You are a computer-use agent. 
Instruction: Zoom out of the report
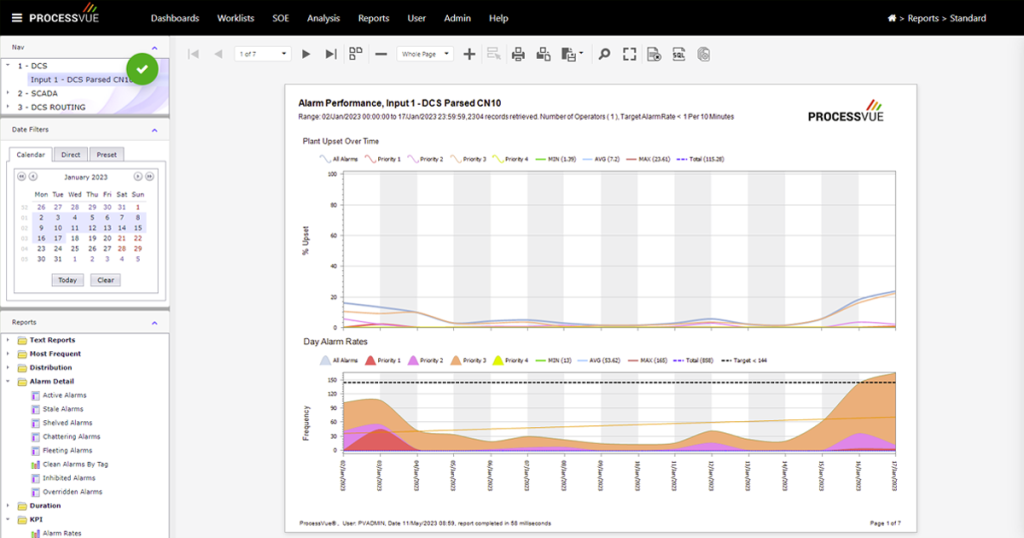click(x=381, y=54)
